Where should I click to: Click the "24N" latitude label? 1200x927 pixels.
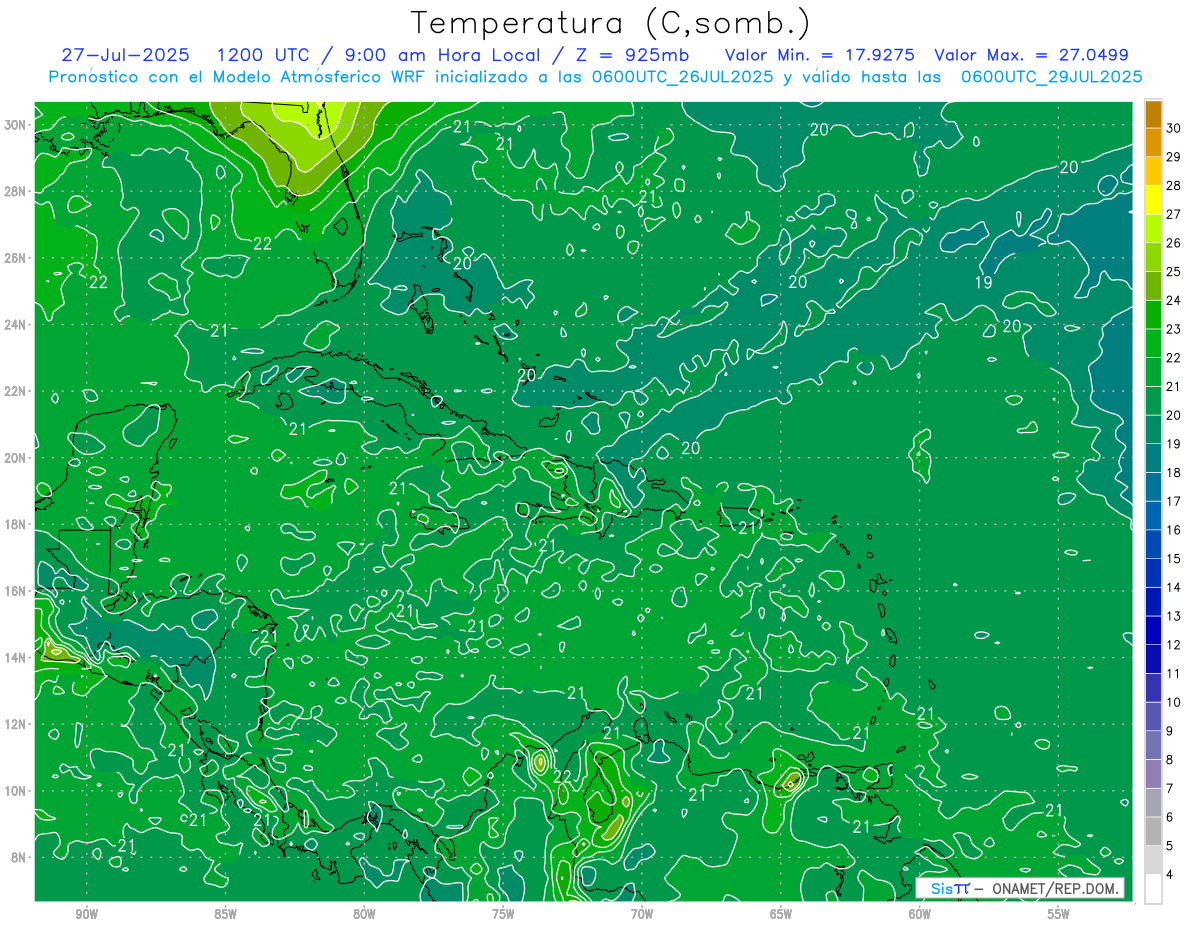17,325
